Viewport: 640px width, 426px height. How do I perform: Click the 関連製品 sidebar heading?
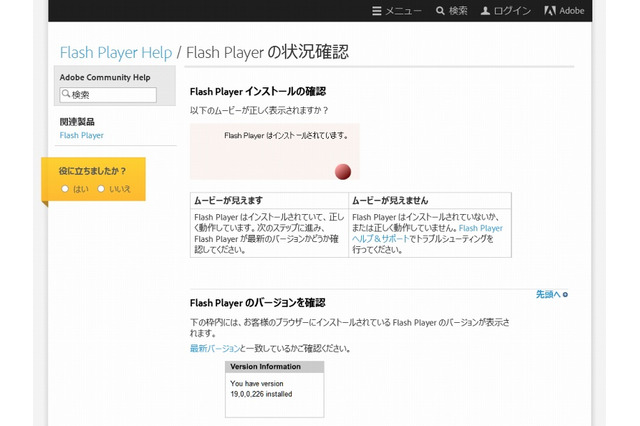point(77,122)
